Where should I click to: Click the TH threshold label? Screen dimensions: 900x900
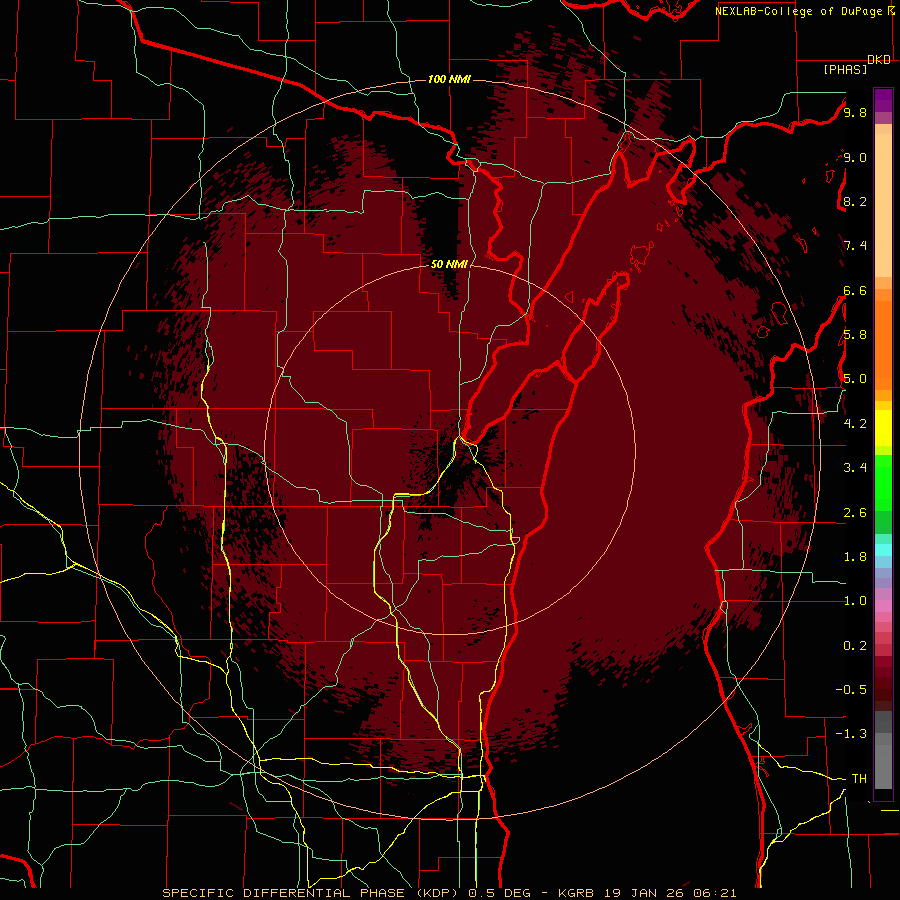tap(859, 779)
